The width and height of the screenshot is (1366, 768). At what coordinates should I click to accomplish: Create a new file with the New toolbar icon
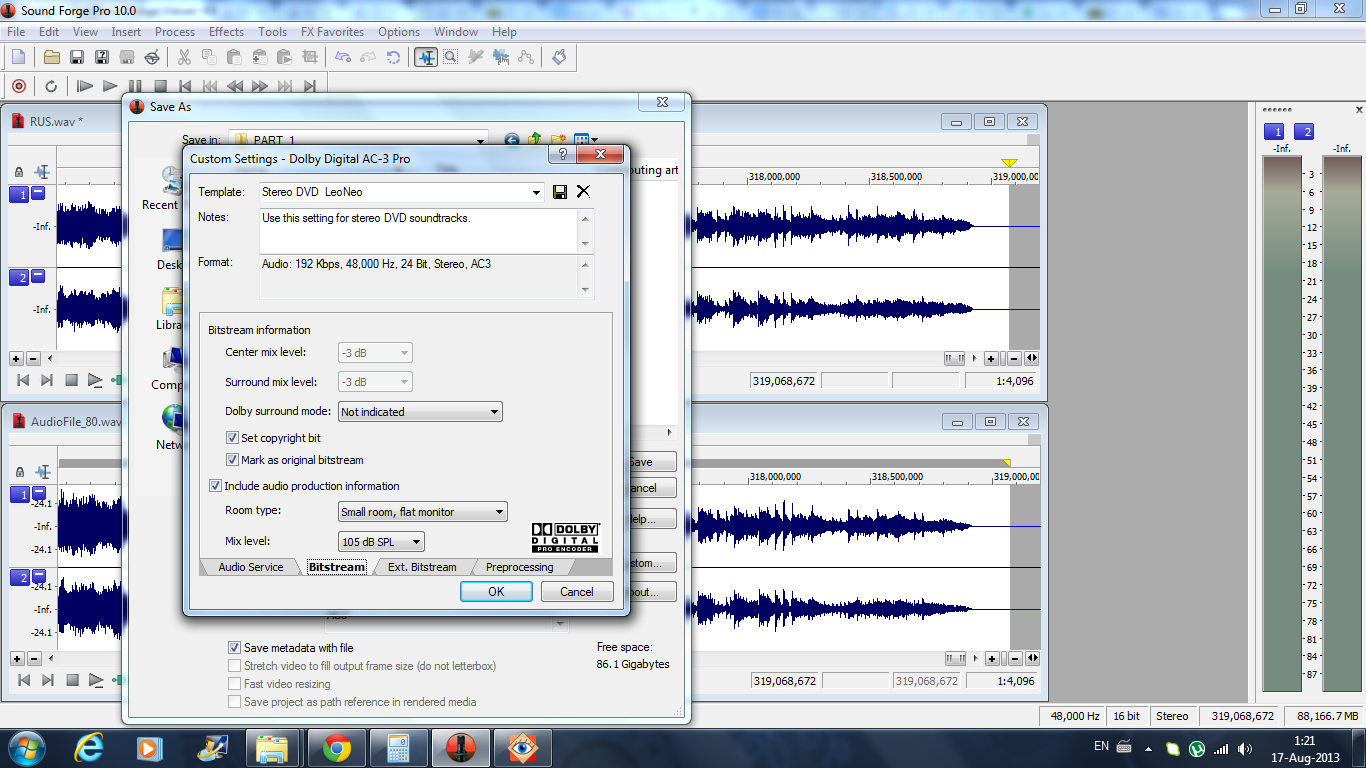tap(18, 57)
